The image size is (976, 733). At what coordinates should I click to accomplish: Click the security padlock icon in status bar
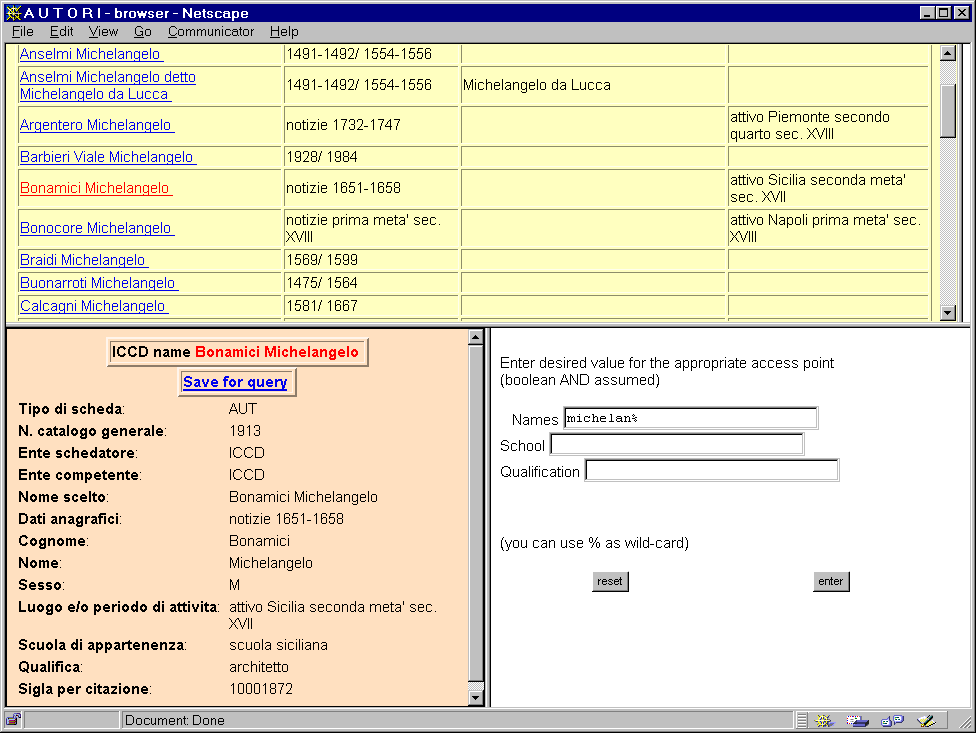click(x=13, y=720)
